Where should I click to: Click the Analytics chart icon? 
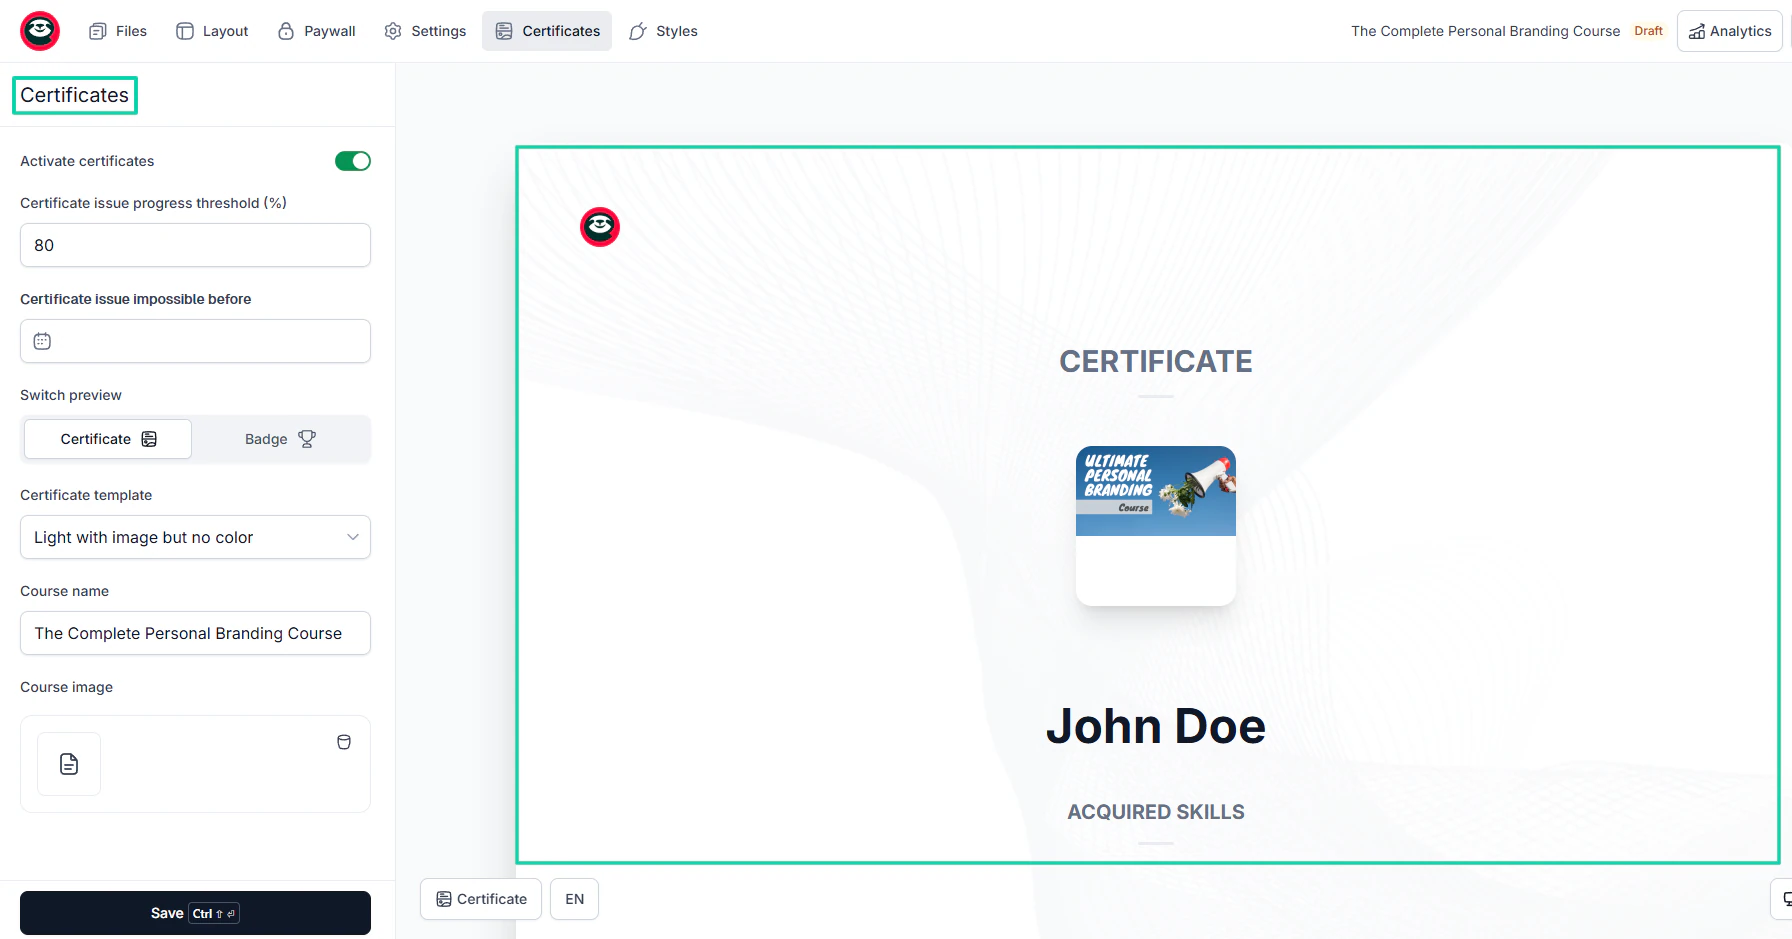pyautogui.click(x=1697, y=32)
